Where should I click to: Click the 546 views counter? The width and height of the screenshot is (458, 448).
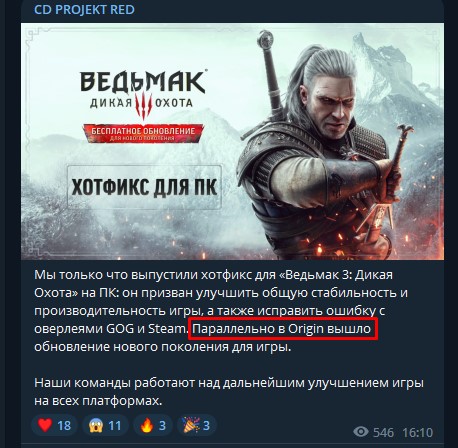pyautogui.click(x=383, y=432)
